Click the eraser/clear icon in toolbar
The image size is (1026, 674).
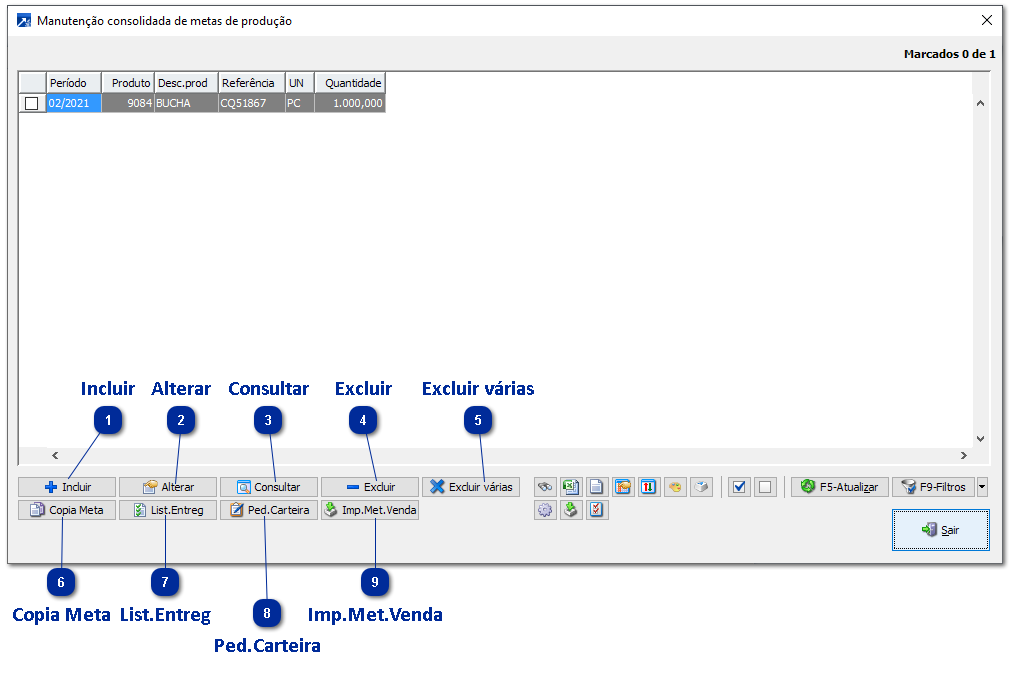(x=701, y=487)
